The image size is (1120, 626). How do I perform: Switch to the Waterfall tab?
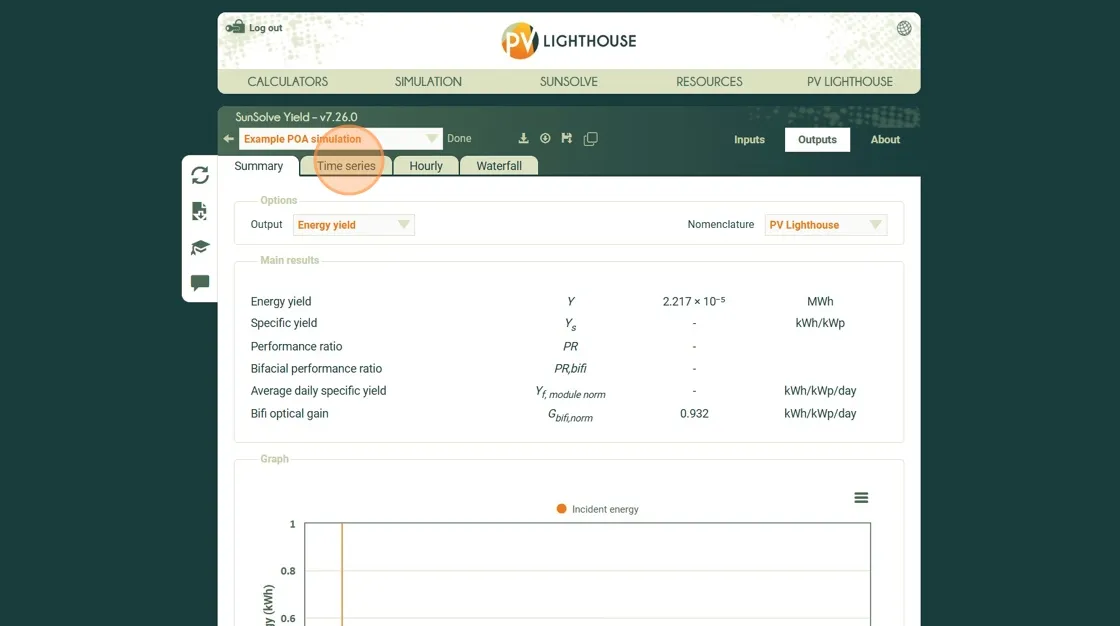click(x=499, y=166)
